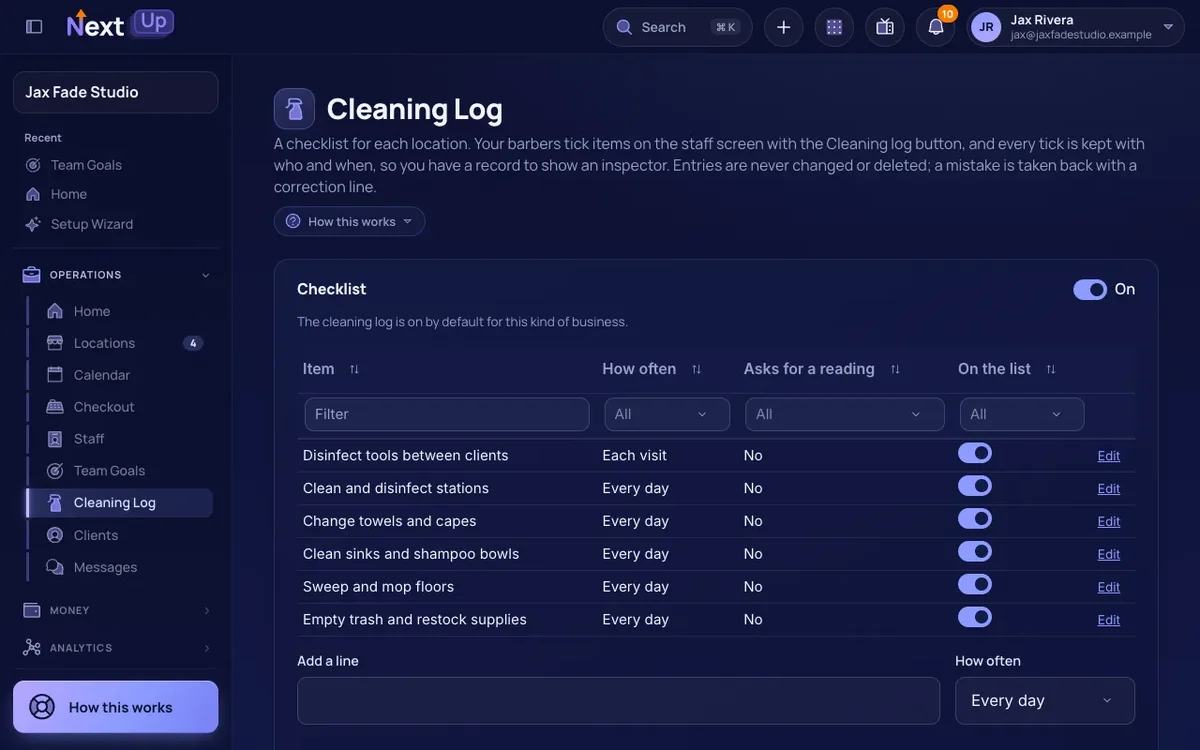1200x750 pixels.
Task: Click the Calendar icon in sidebar
Action: [55, 375]
